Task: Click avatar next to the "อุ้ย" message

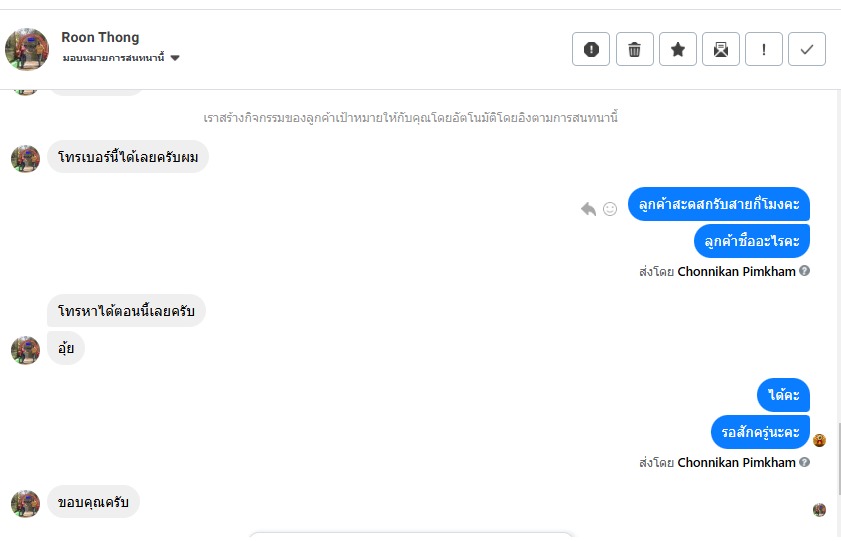Action: [25, 350]
